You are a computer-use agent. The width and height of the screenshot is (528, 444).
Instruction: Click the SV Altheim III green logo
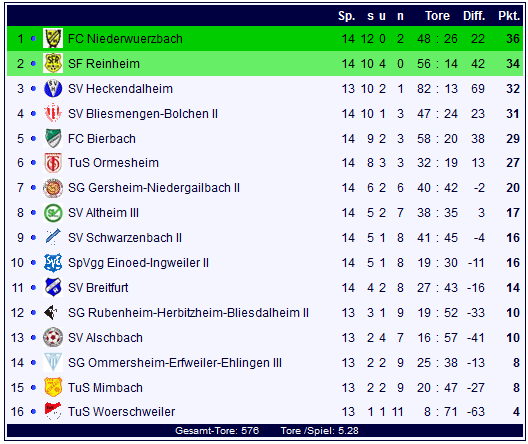coord(53,213)
